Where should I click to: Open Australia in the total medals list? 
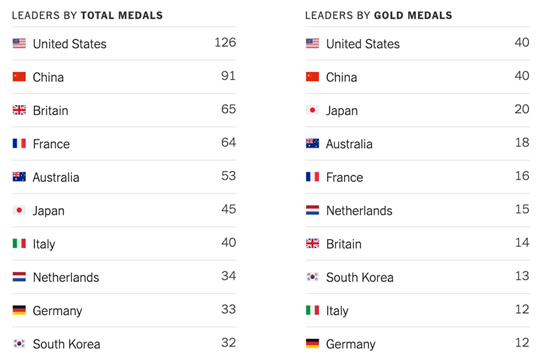click(x=124, y=177)
